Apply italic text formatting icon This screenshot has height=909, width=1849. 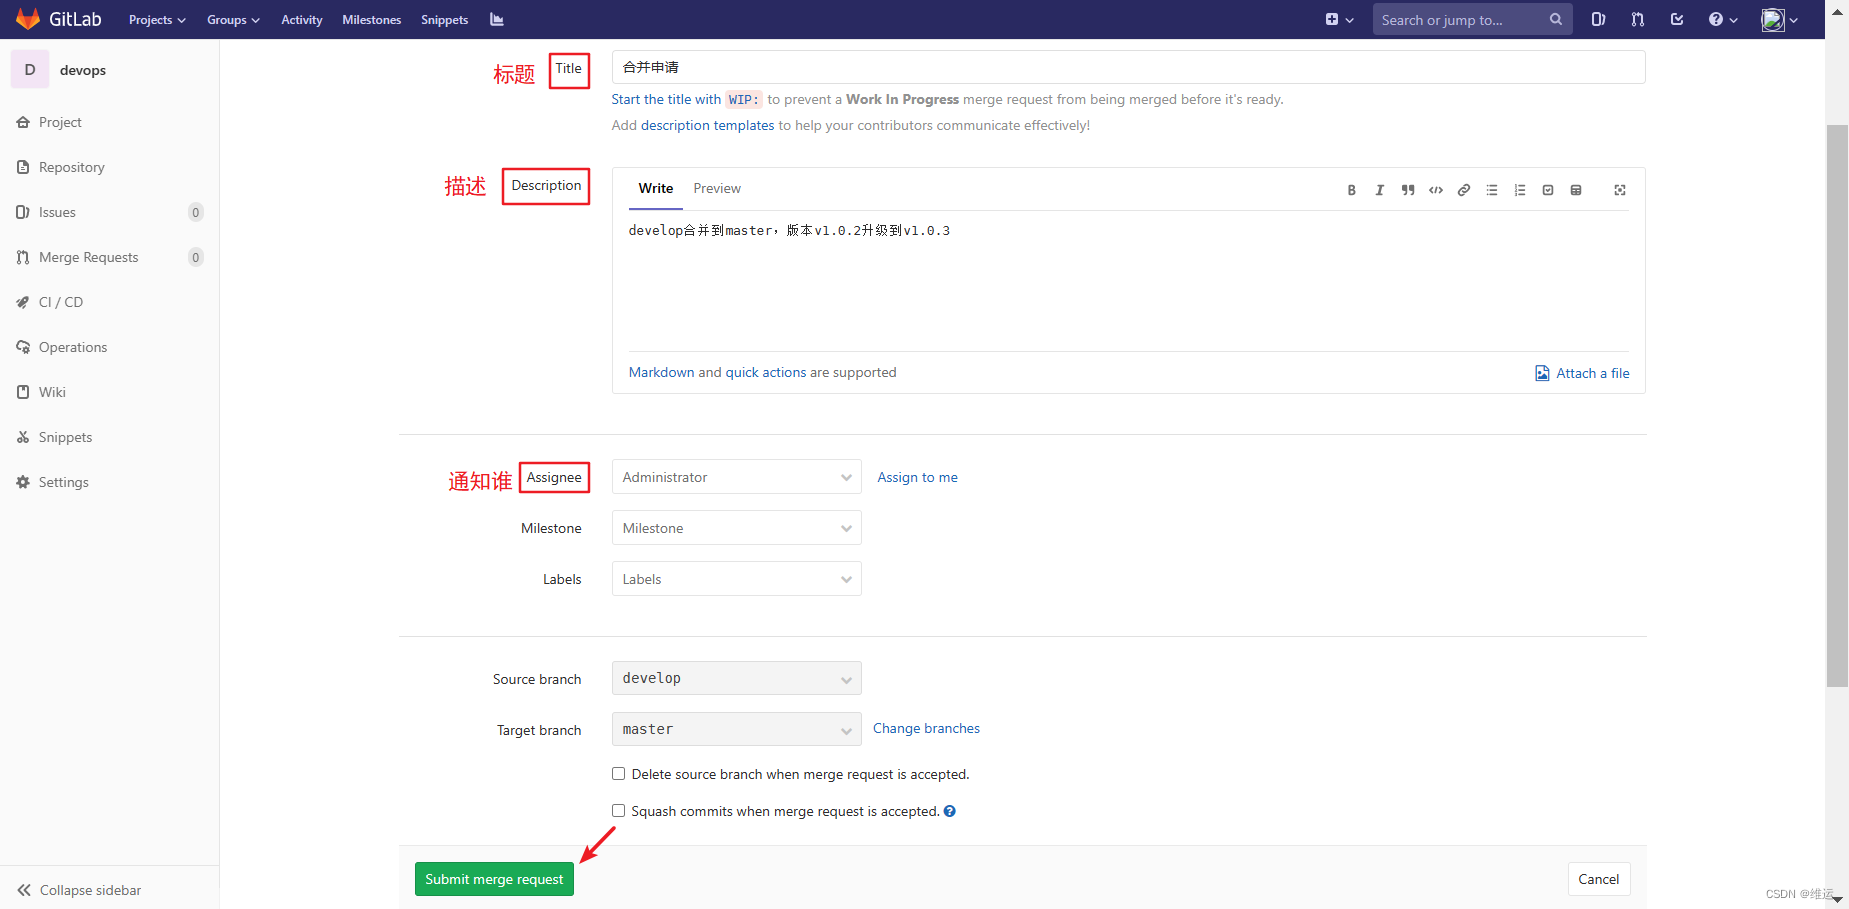pyautogui.click(x=1380, y=190)
